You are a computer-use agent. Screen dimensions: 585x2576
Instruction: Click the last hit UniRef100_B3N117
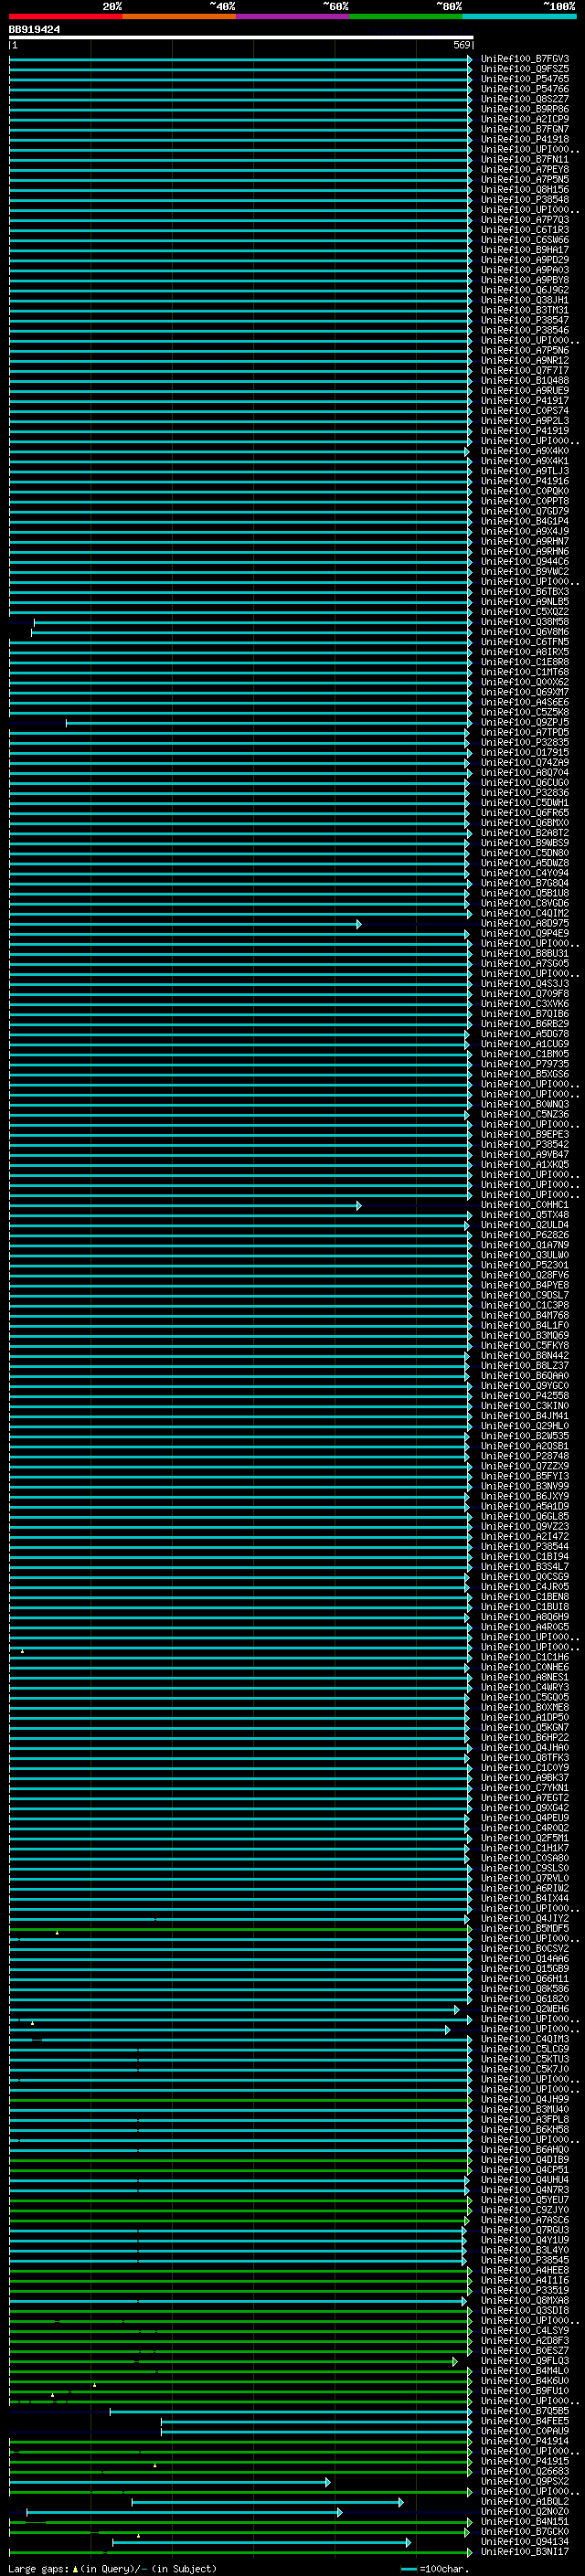coord(524,2551)
